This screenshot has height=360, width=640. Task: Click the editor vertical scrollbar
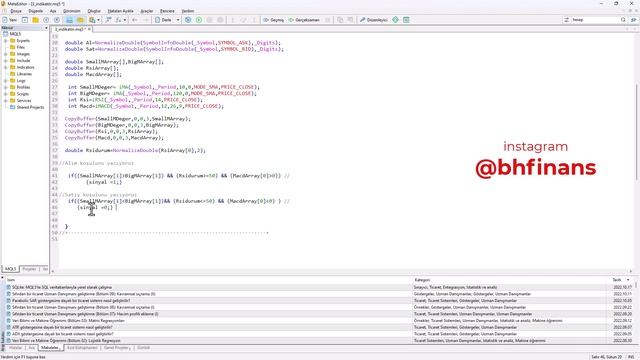[x=636, y=131]
